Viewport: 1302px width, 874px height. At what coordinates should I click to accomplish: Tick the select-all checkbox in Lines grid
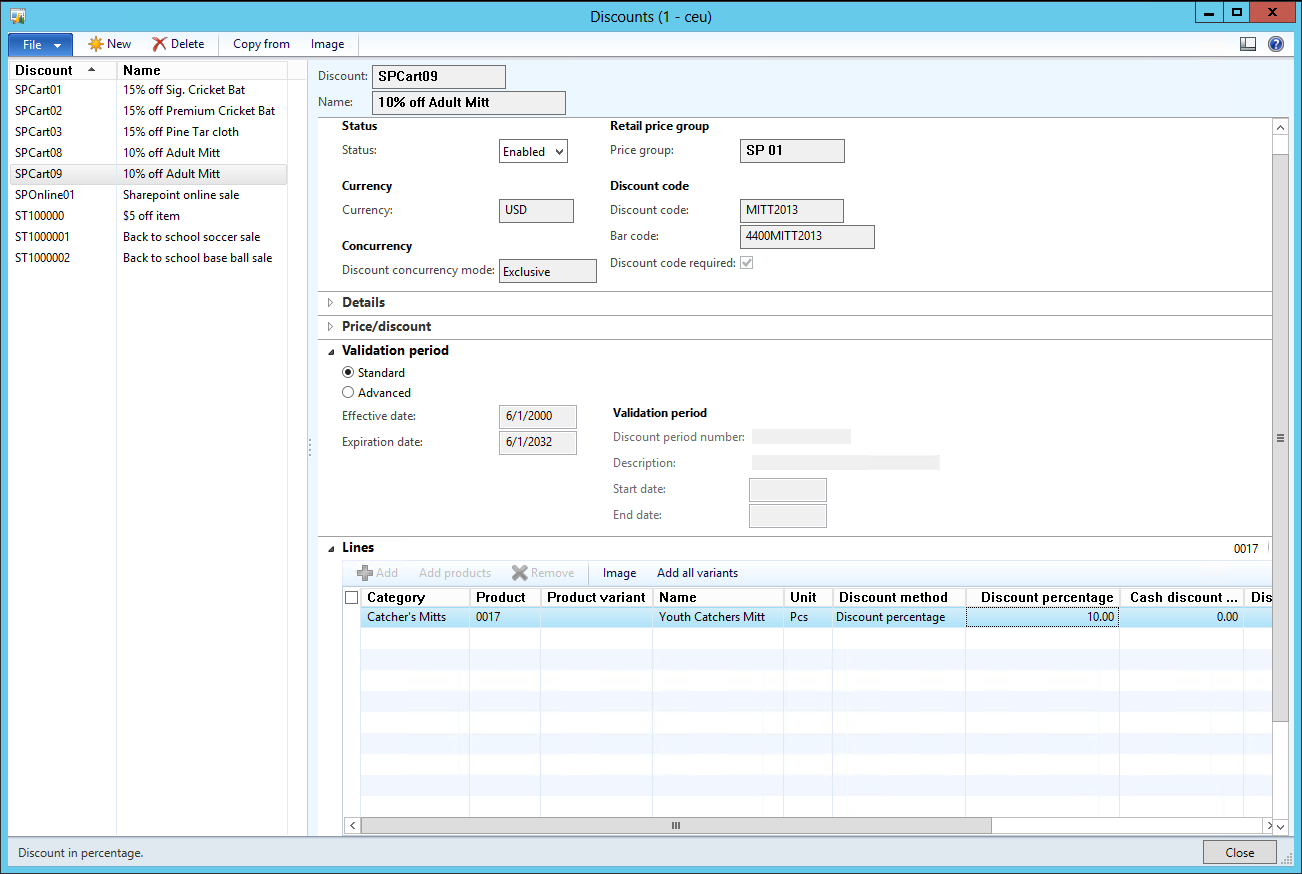coord(351,598)
